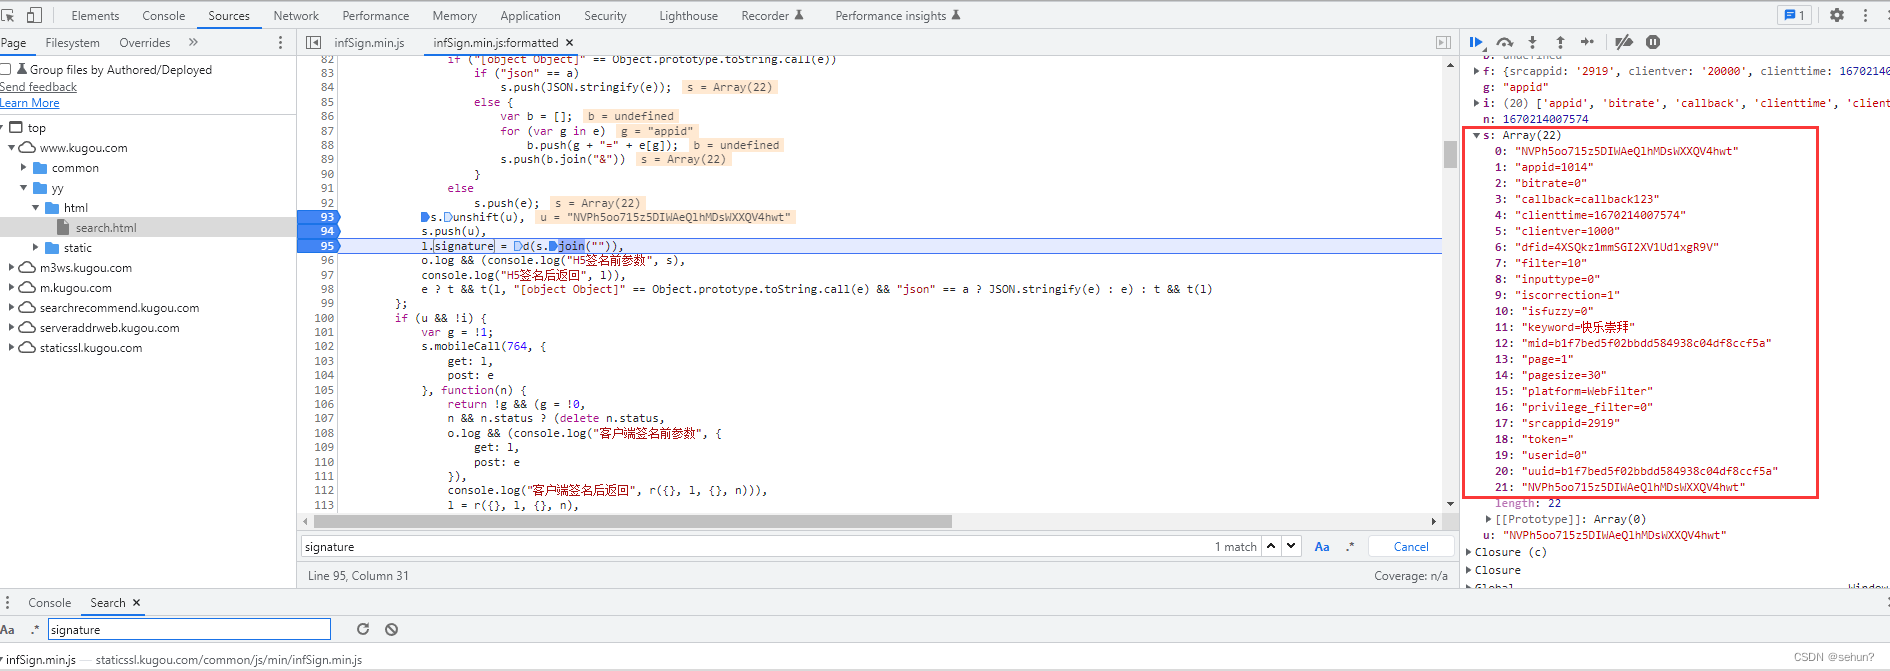Go to next search match arrow

pyautogui.click(x=1291, y=546)
